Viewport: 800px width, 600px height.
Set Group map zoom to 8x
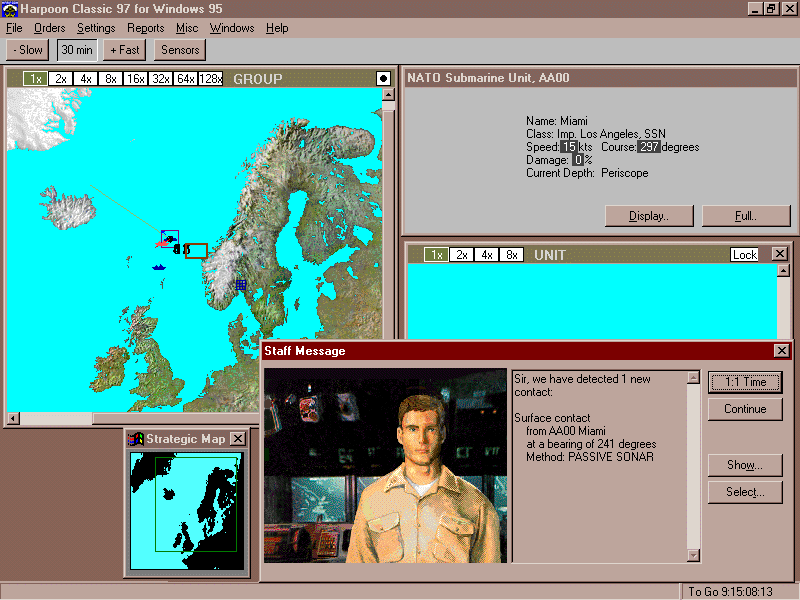point(110,79)
